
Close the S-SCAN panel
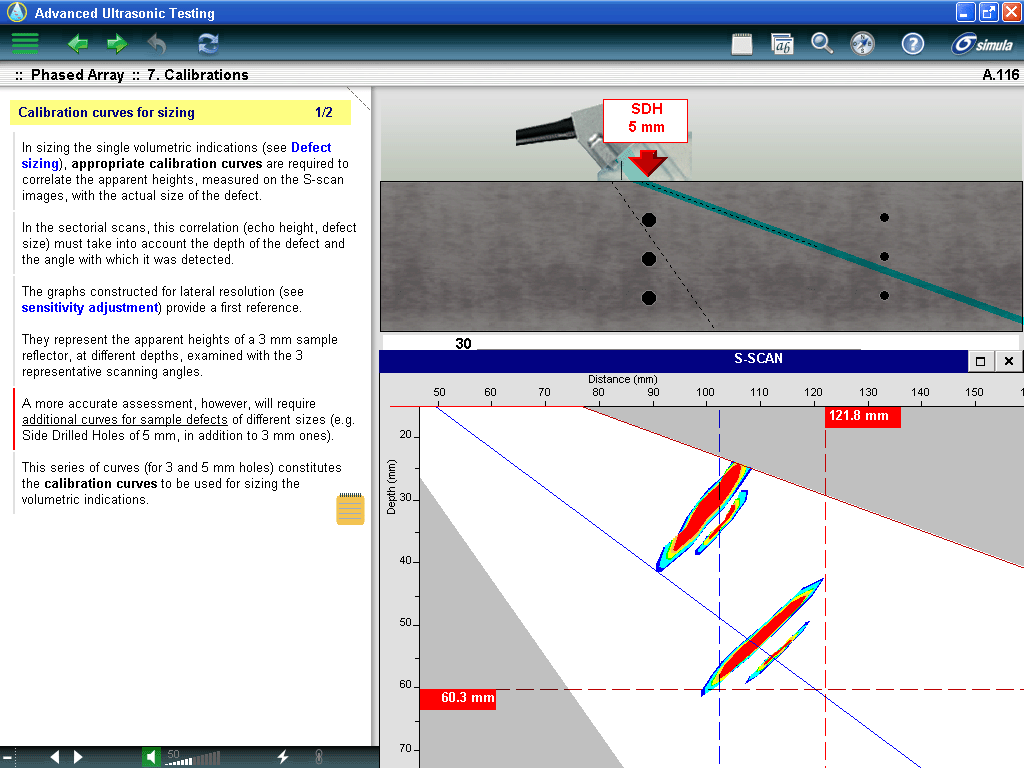pyautogui.click(x=1008, y=361)
